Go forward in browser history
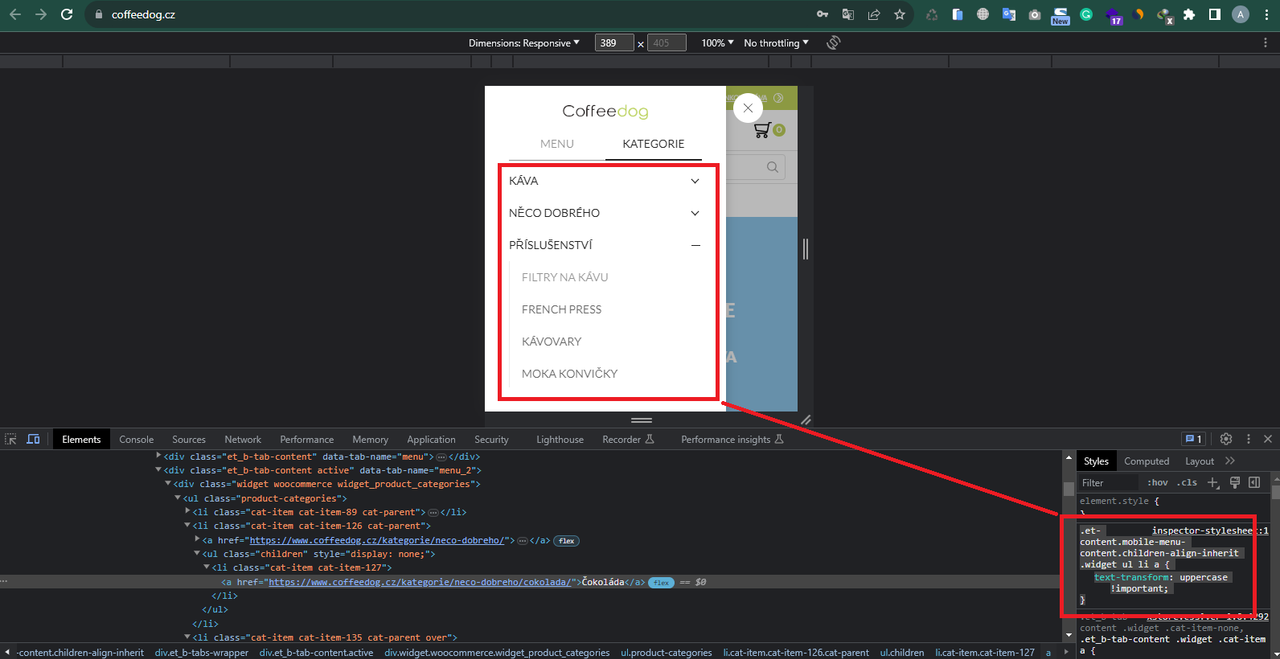Screen dimensions: 1280x659 pyautogui.click(x=41, y=15)
